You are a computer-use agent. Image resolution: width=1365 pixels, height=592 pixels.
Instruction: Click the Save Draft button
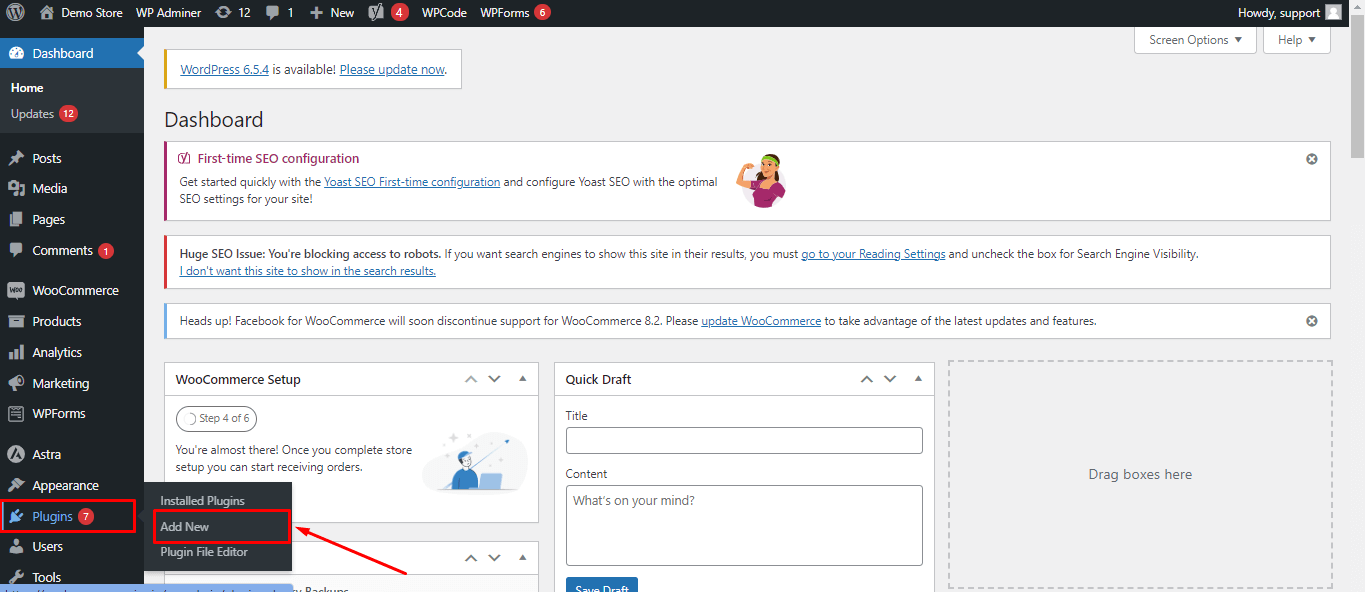click(x=602, y=585)
